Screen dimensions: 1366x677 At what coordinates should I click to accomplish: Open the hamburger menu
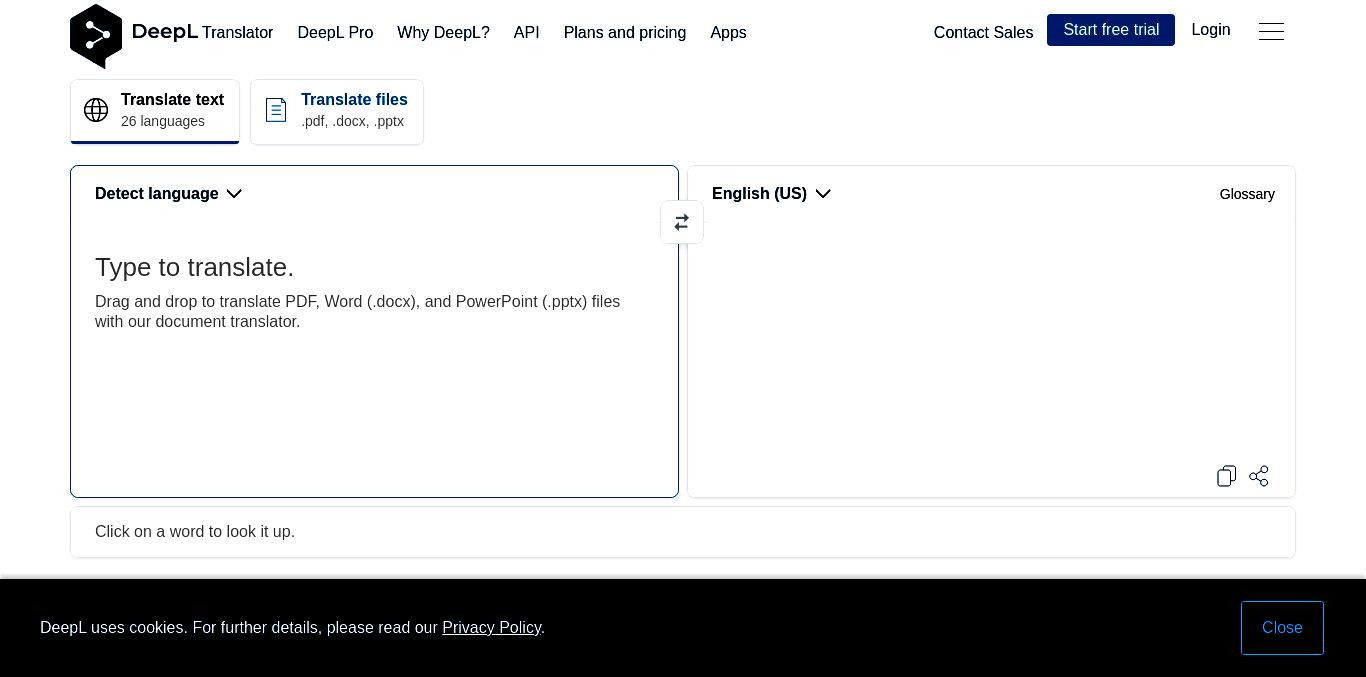tap(1271, 32)
